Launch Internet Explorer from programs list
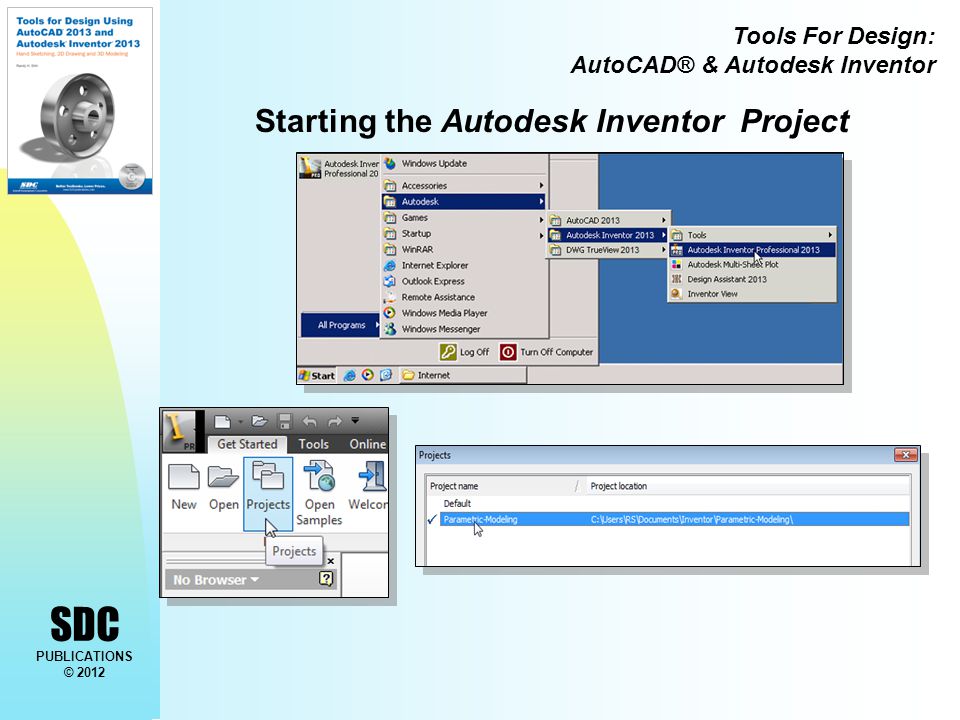The image size is (960, 720). click(464, 265)
